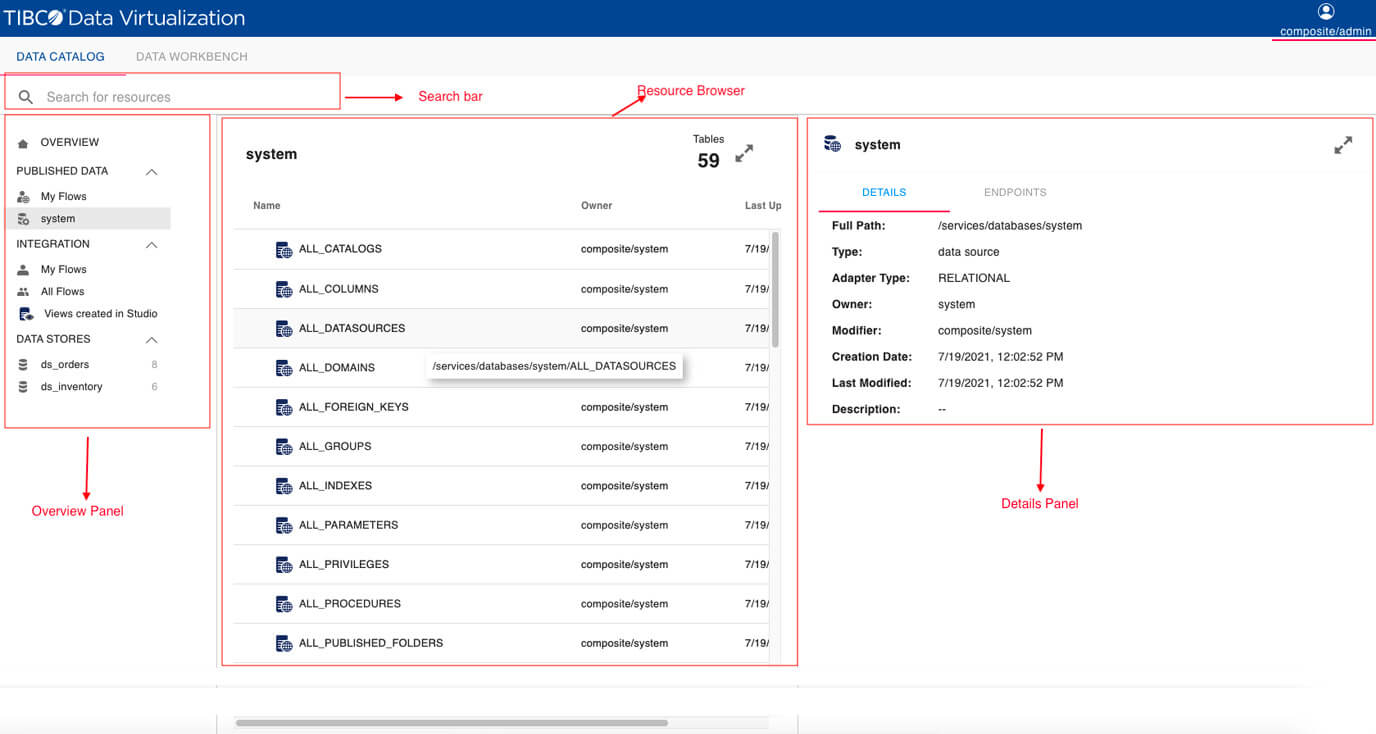The width and height of the screenshot is (1376, 734).
Task: Open the Details tab
Action: (x=884, y=192)
